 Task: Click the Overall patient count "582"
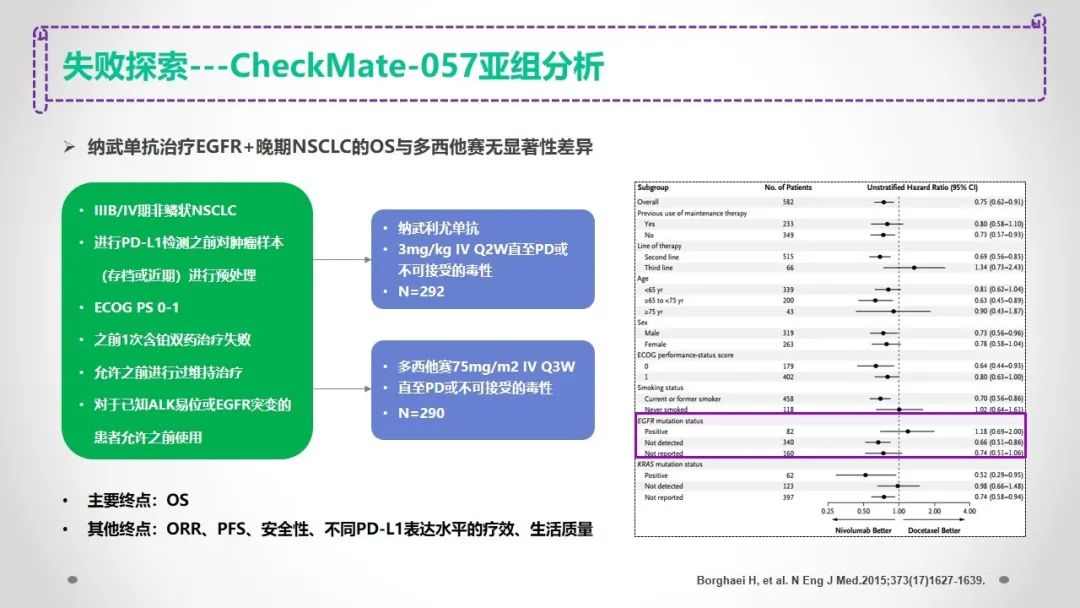click(x=788, y=202)
